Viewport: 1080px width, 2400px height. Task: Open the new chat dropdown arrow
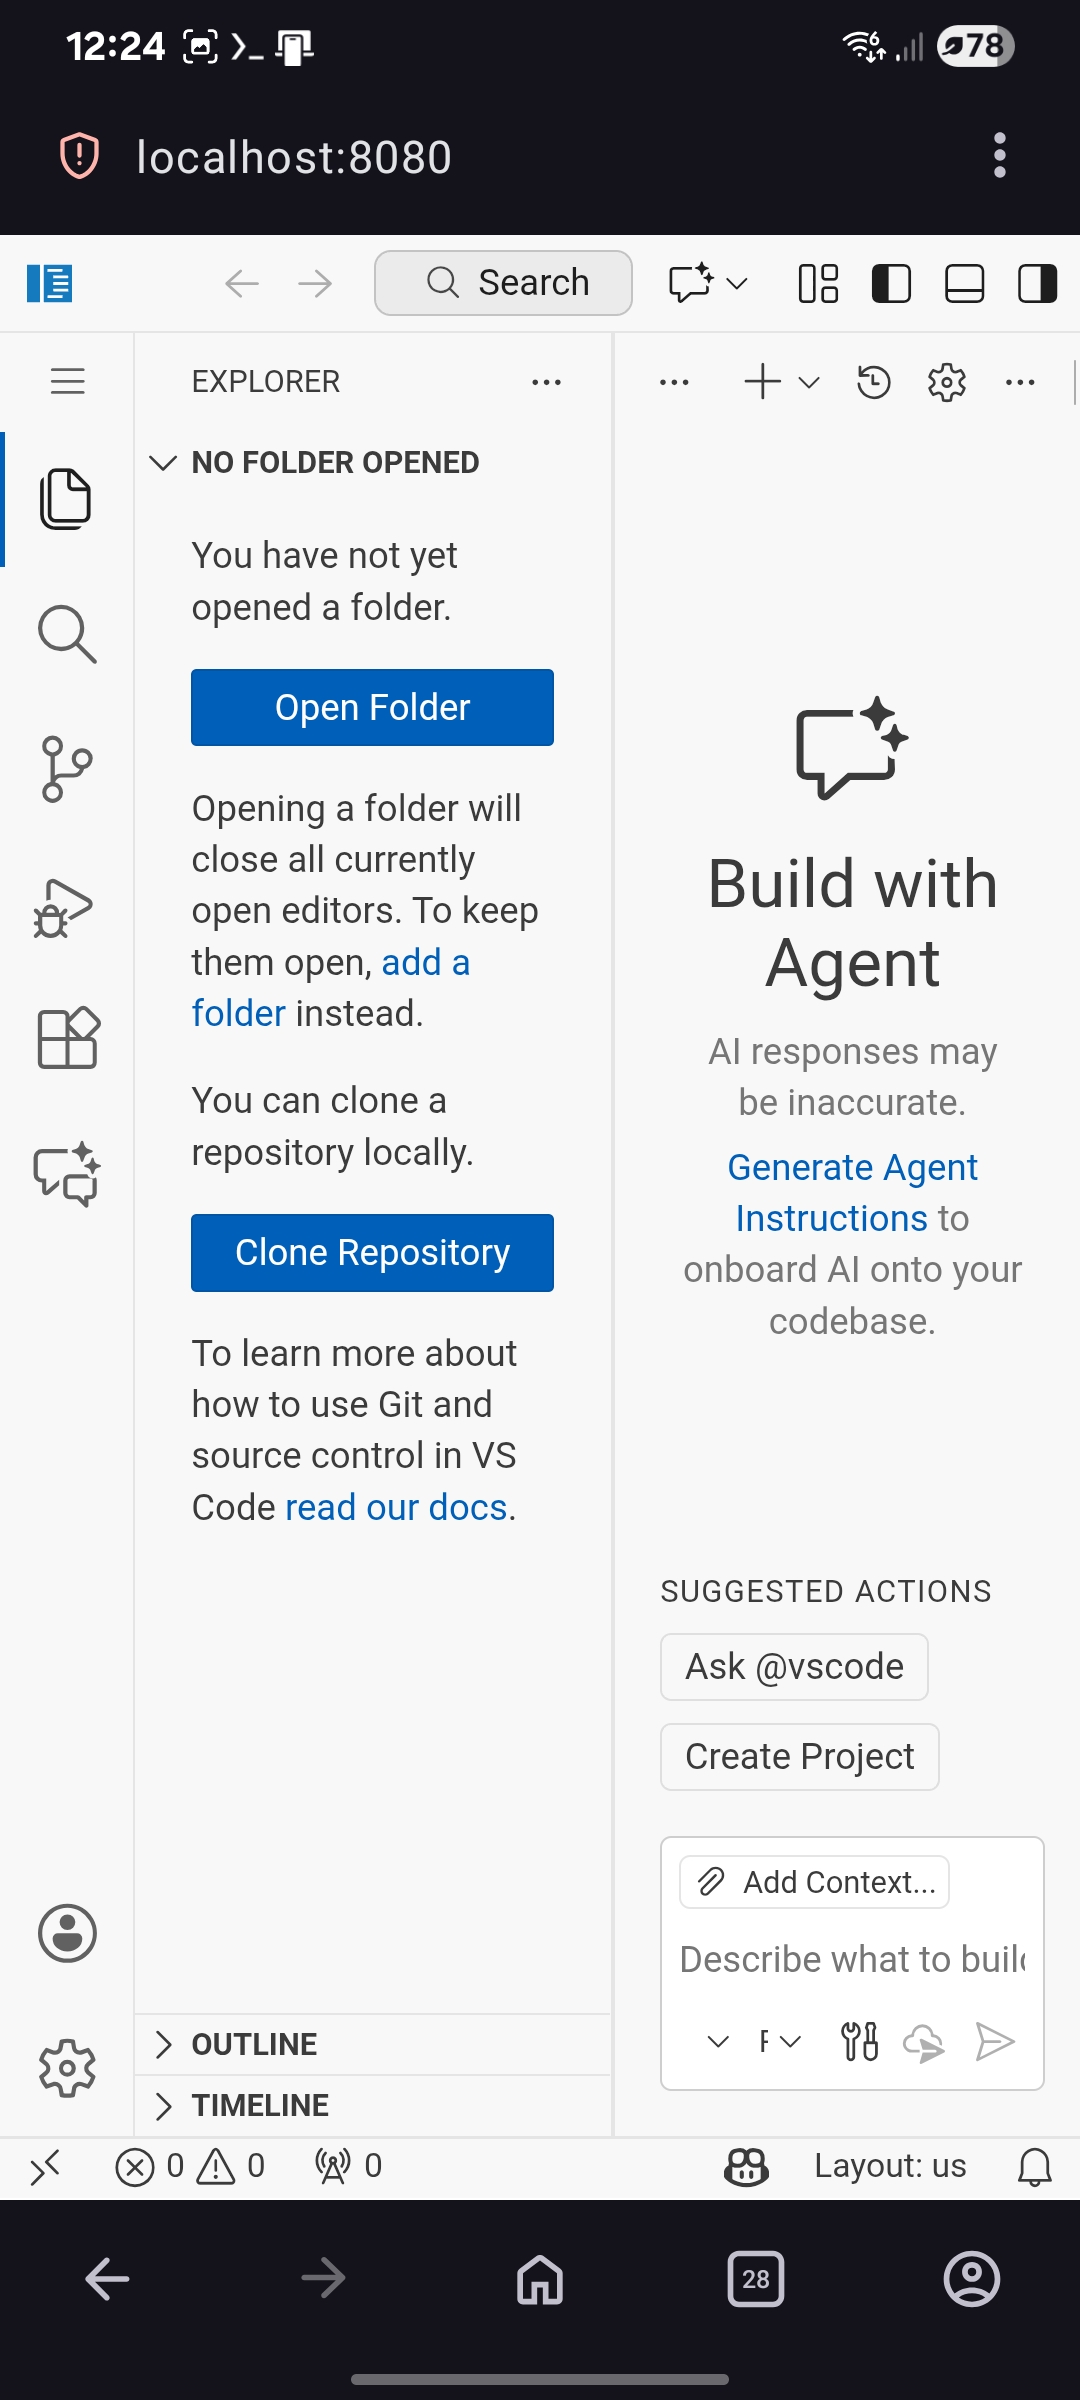[810, 382]
